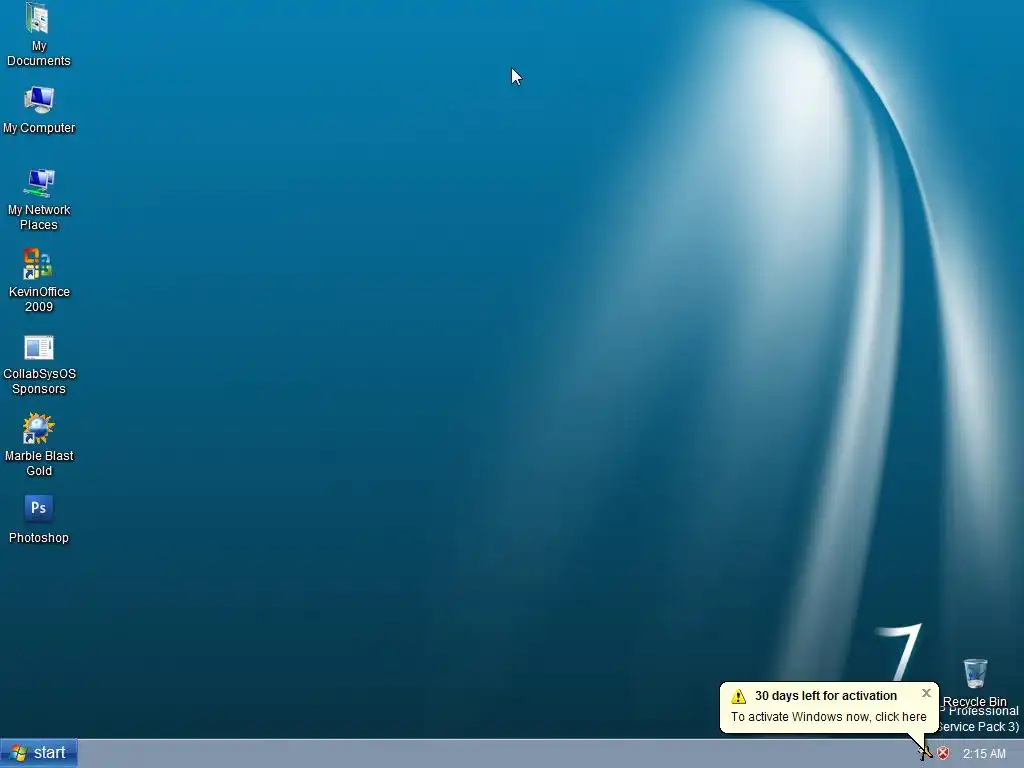Click the "30 days left for activation" title
Viewport: 1024px width, 768px height.
pyautogui.click(x=825, y=696)
